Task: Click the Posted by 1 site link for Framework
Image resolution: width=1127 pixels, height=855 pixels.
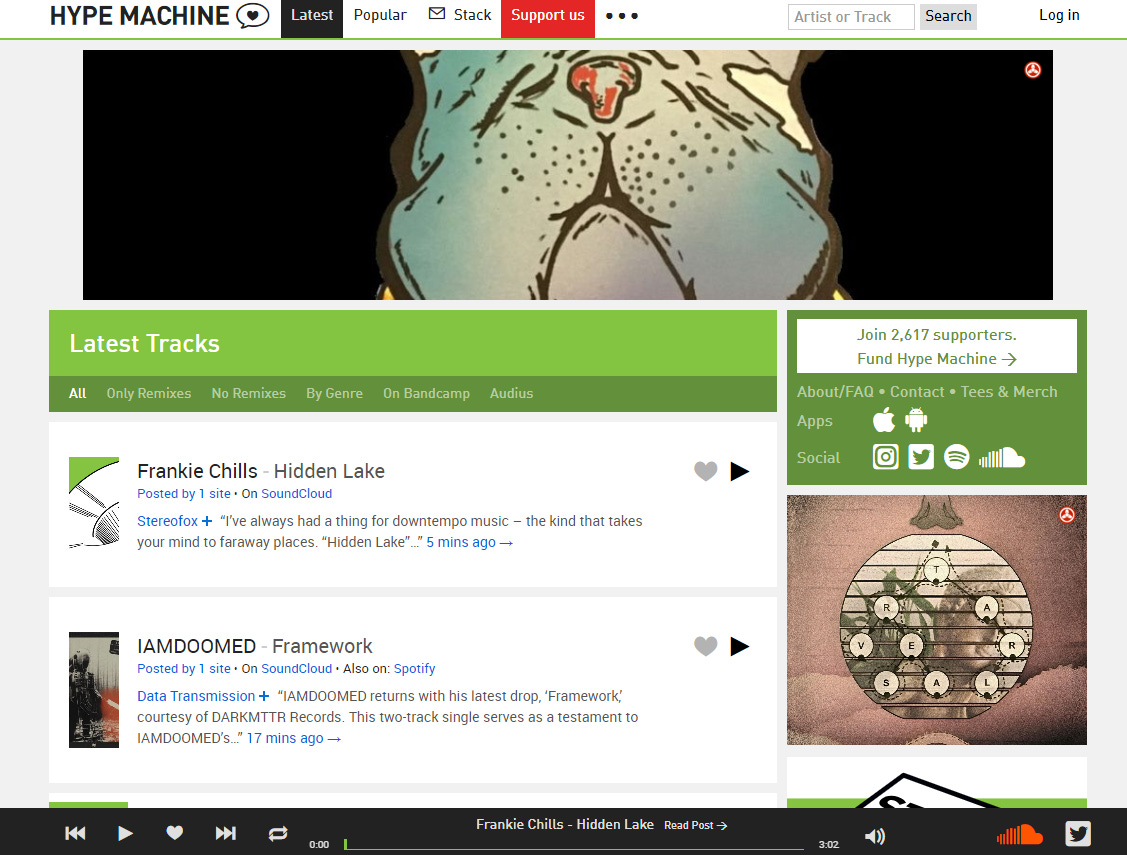Action: point(184,669)
